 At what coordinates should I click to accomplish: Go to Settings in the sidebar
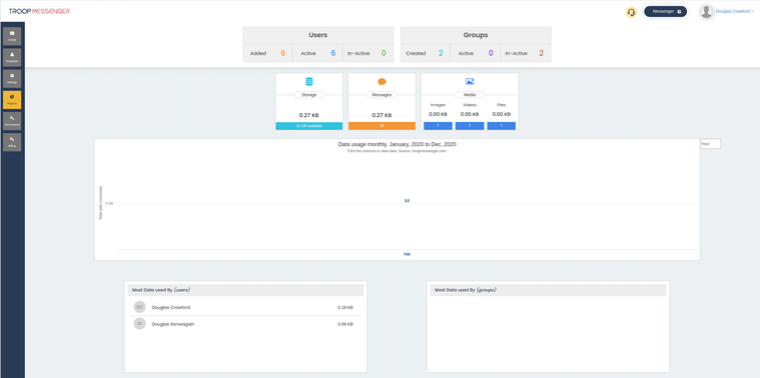tap(12, 79)
